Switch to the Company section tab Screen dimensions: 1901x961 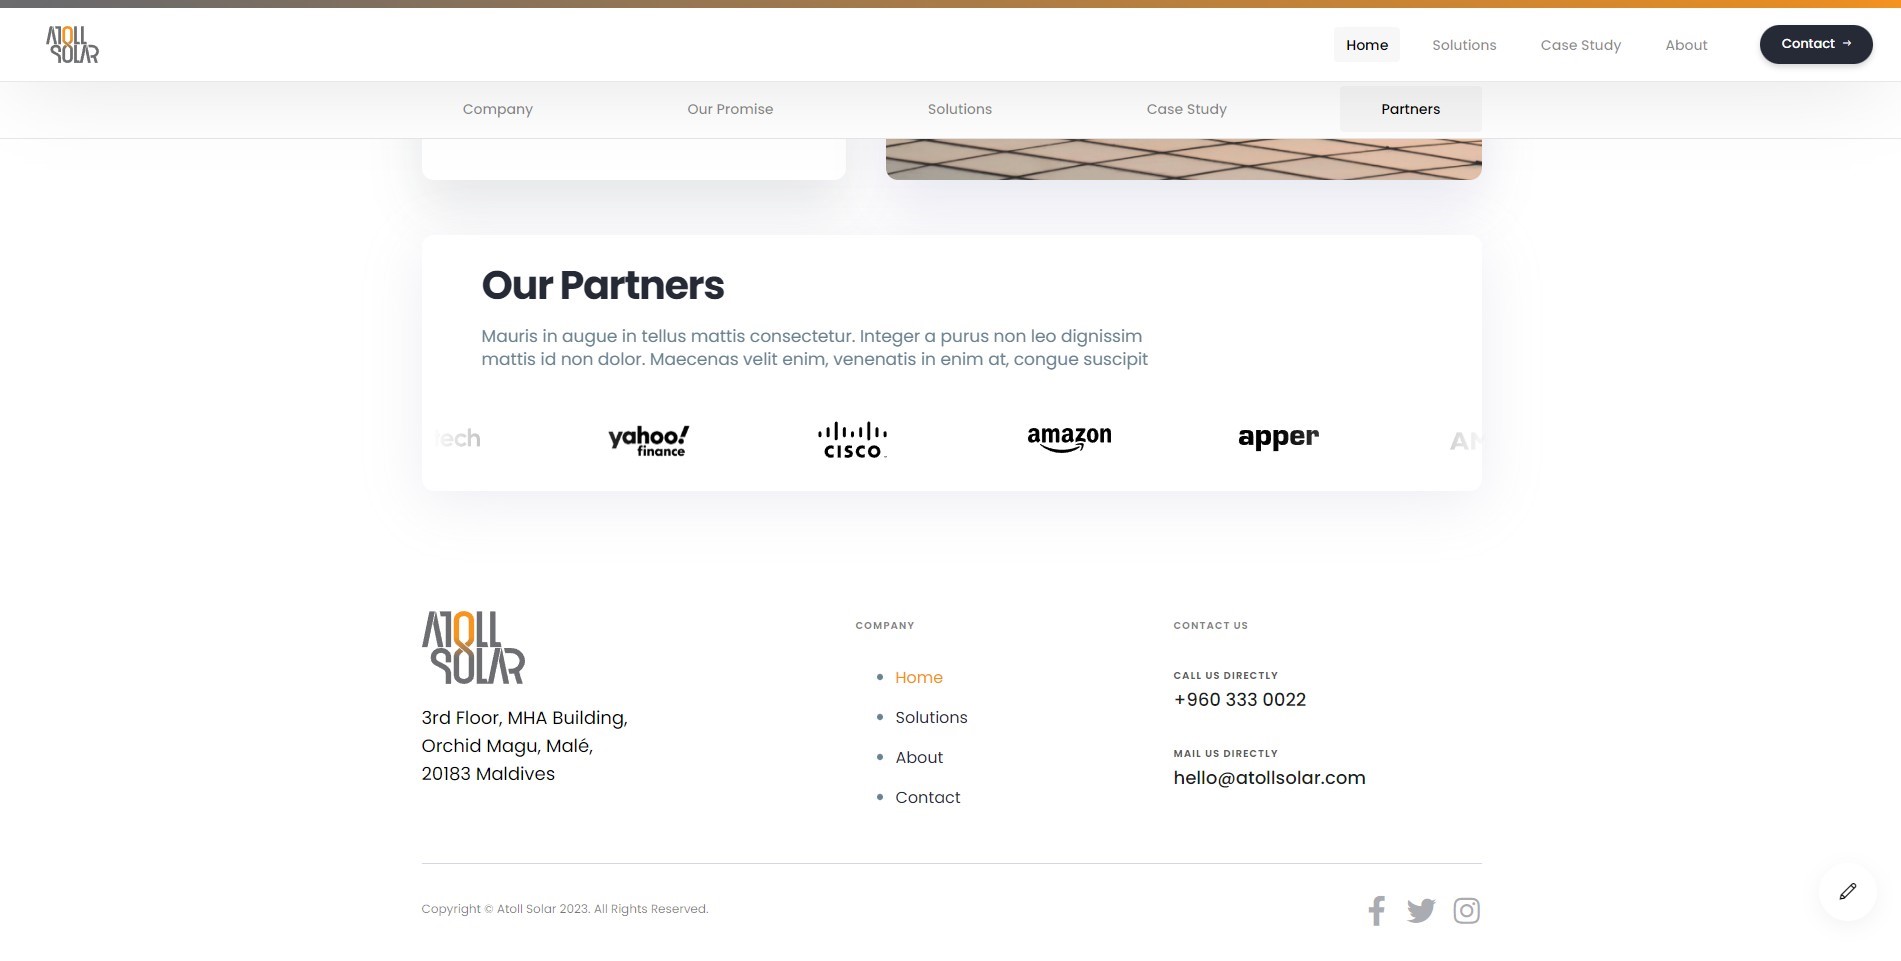498,109
